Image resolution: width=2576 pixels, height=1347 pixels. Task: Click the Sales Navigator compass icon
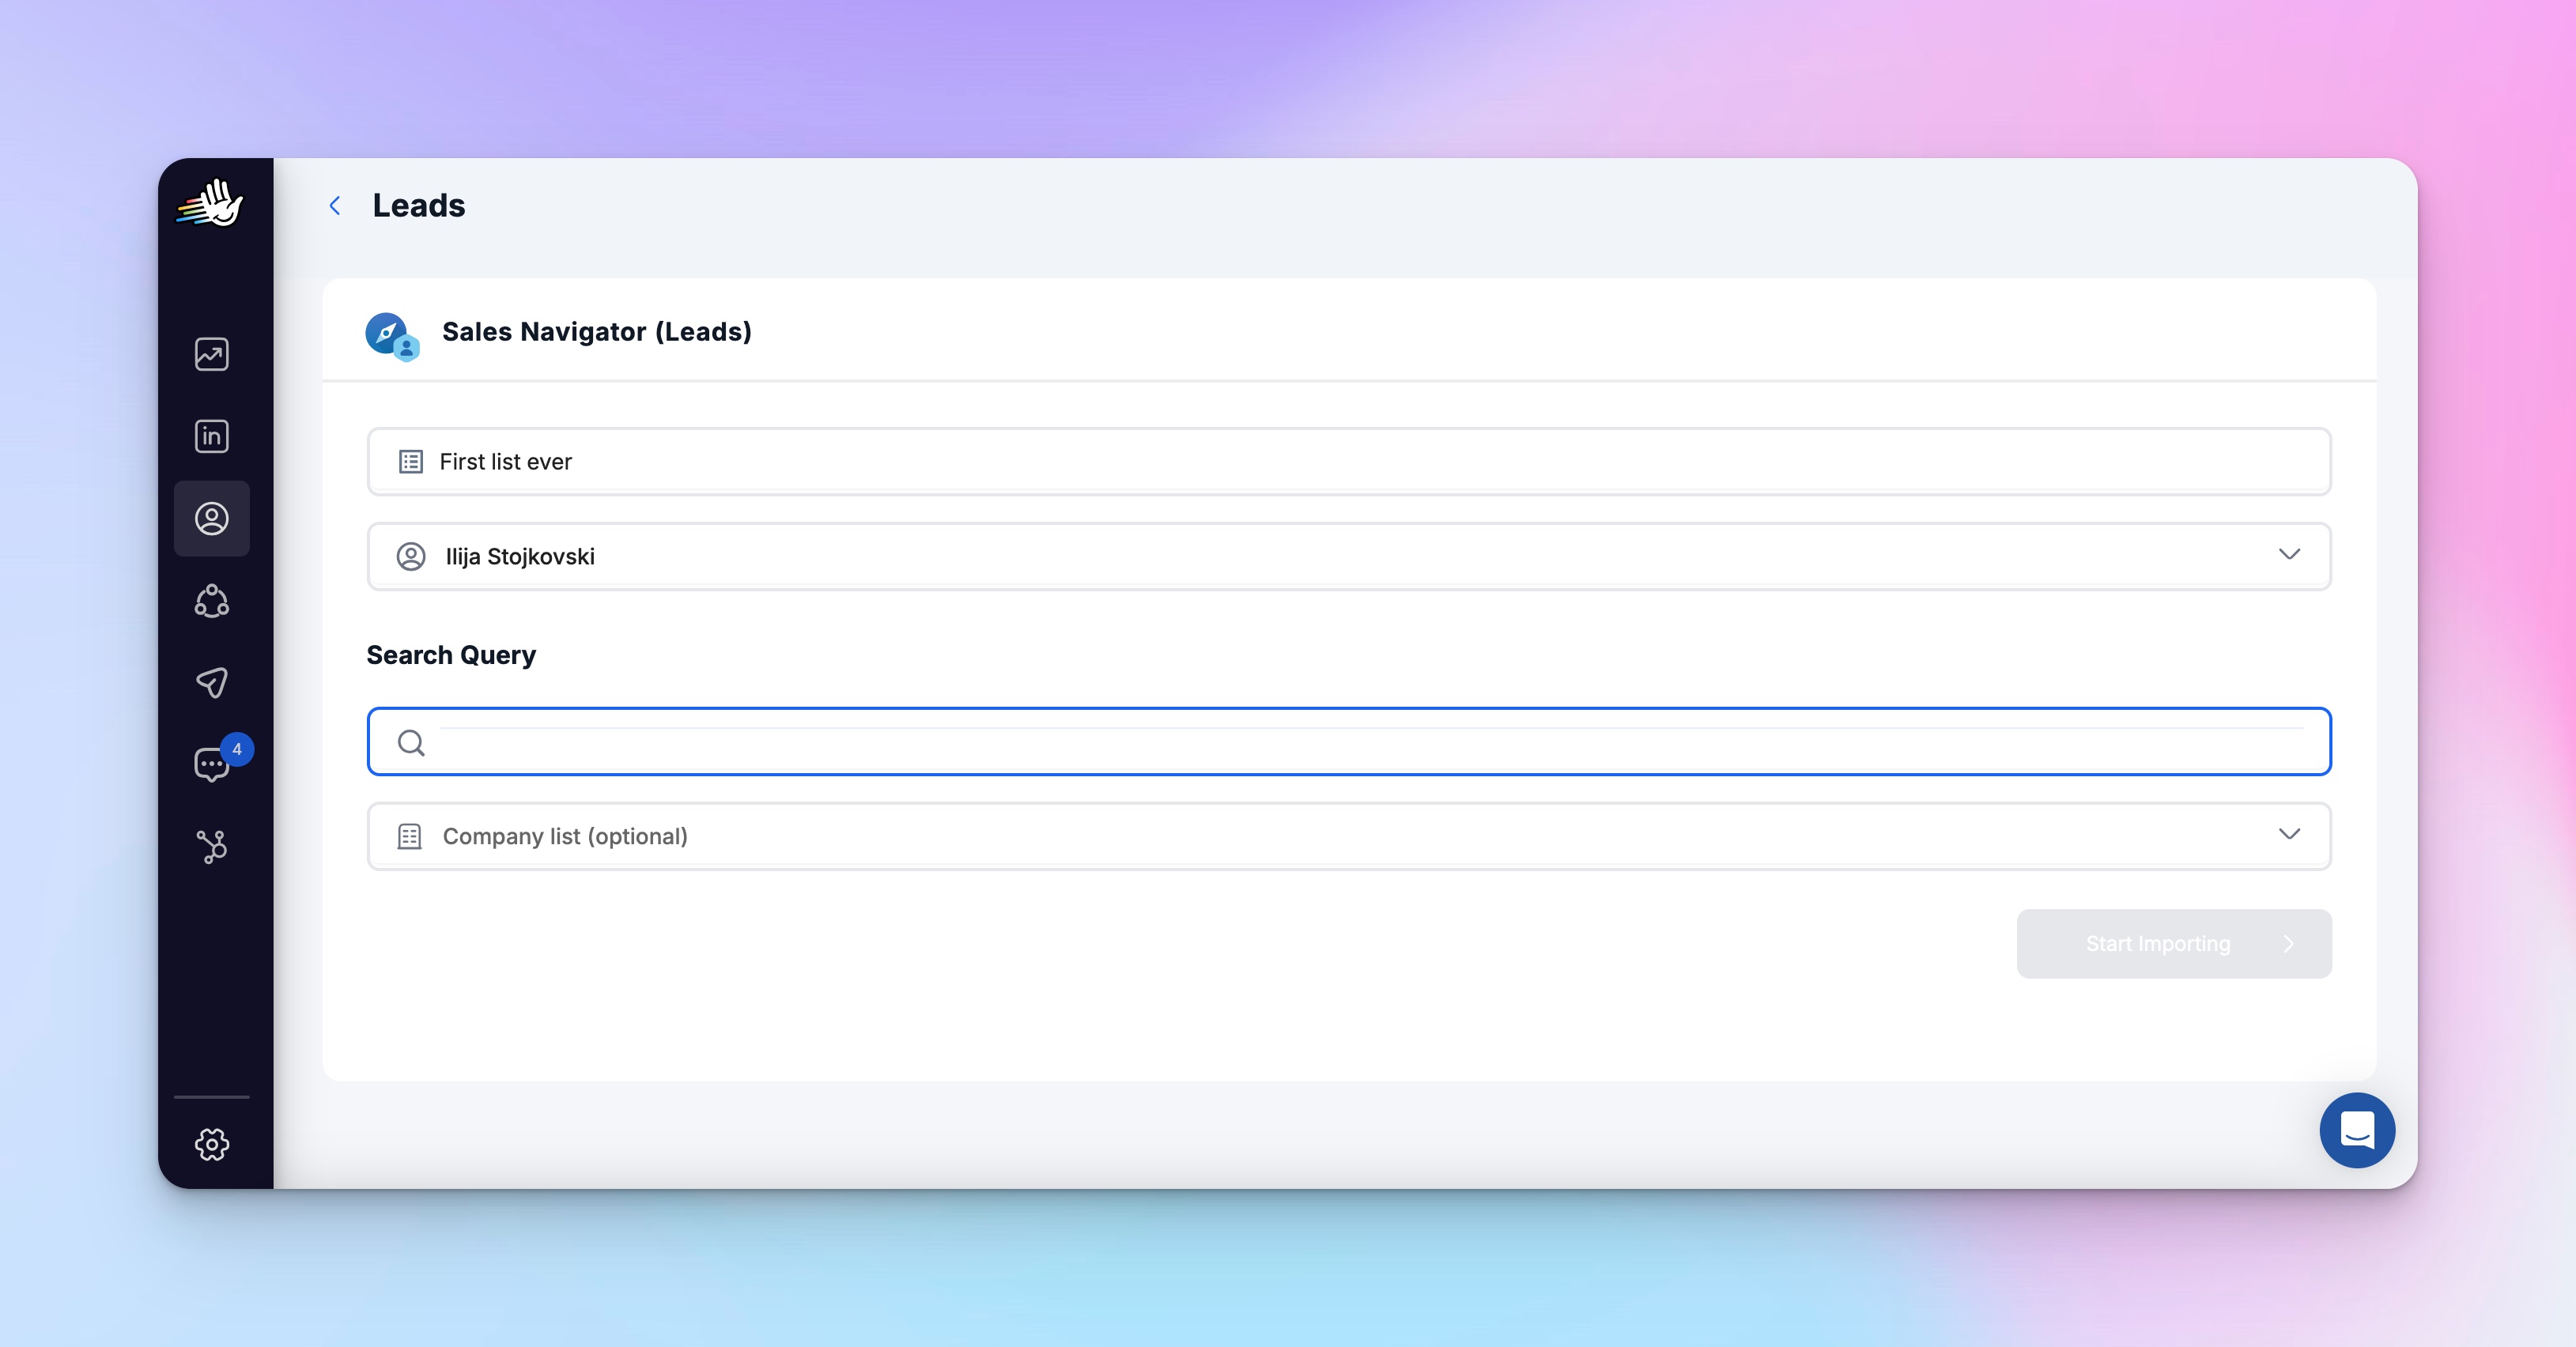[x=392, y=336]
